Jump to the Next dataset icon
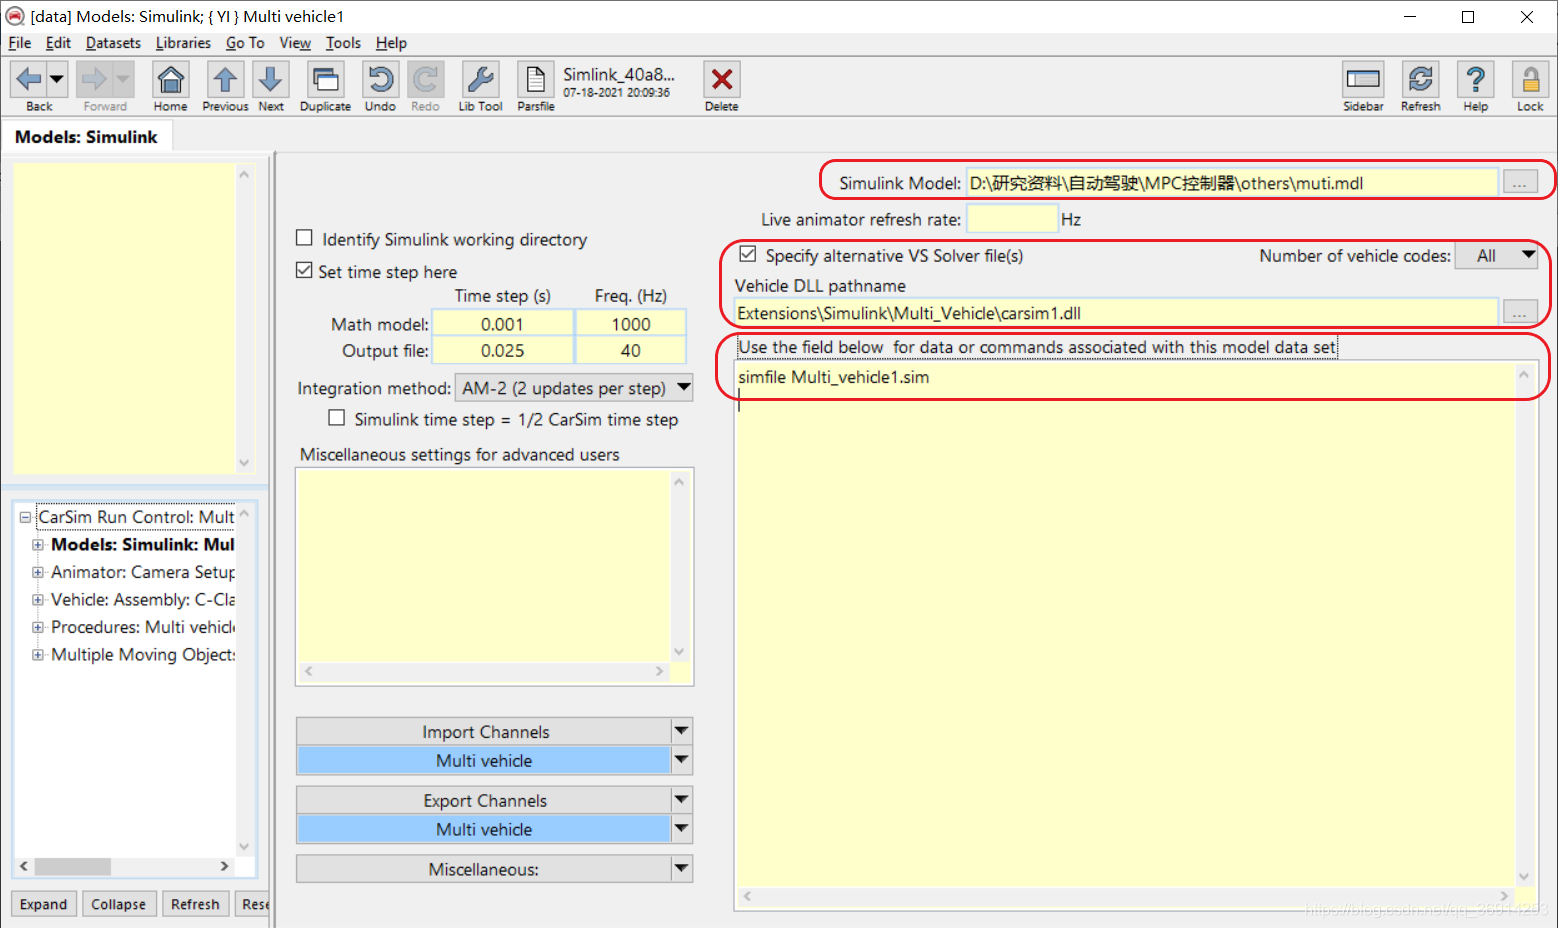The width and height of the screenshot is (1558, 928). [x=271, y=79]
